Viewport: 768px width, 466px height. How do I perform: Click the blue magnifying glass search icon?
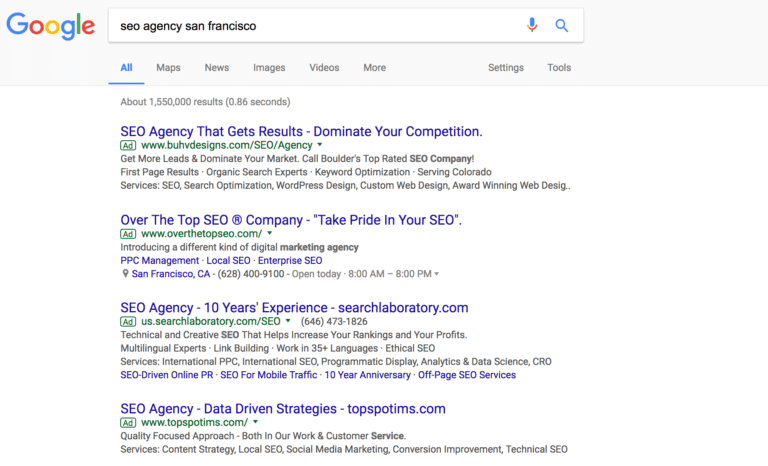coord(561,25)
